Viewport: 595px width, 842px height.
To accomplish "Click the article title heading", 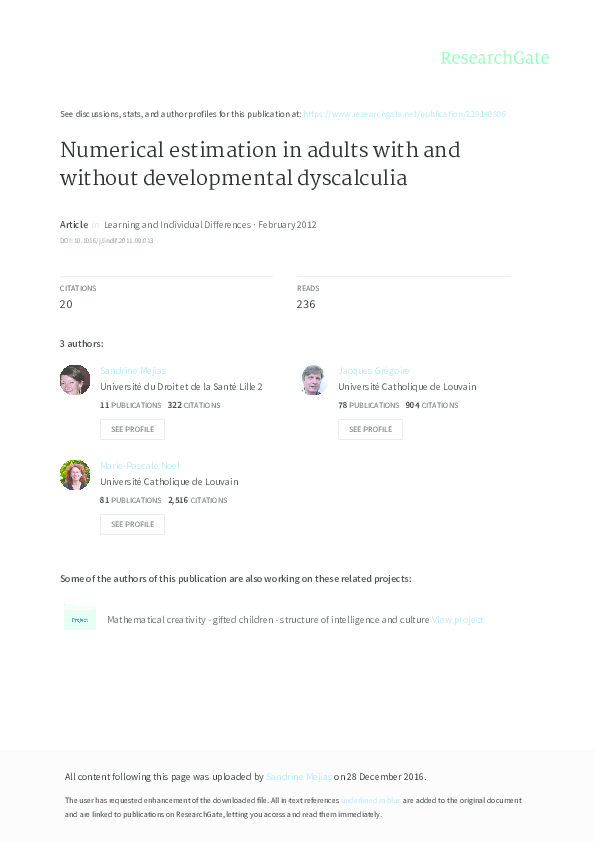I will 260,164.
